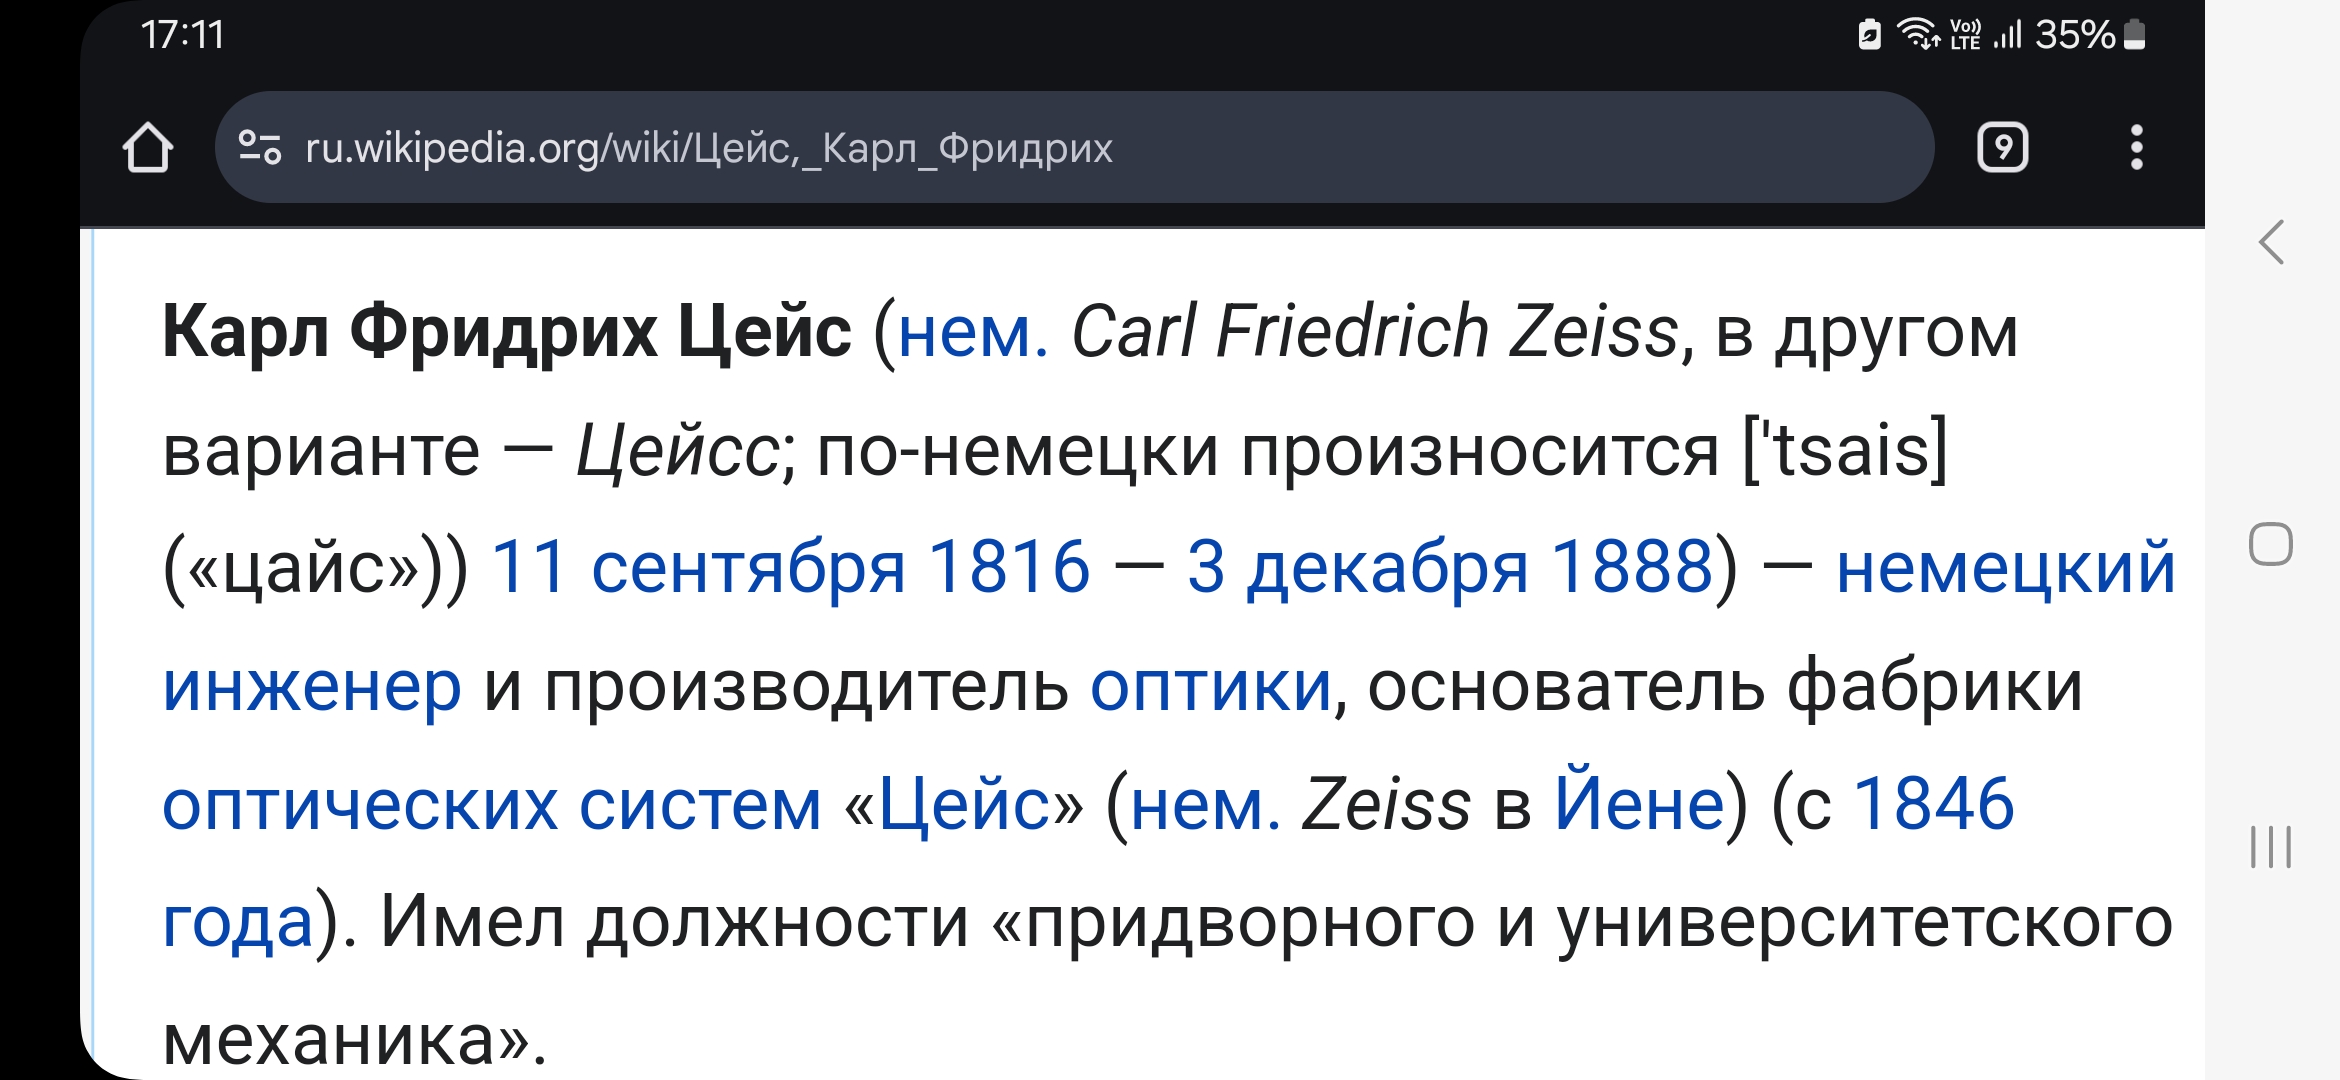2340x1080 pixels.
Task: Open site settings icon in address bar
Action: point(259,148)
